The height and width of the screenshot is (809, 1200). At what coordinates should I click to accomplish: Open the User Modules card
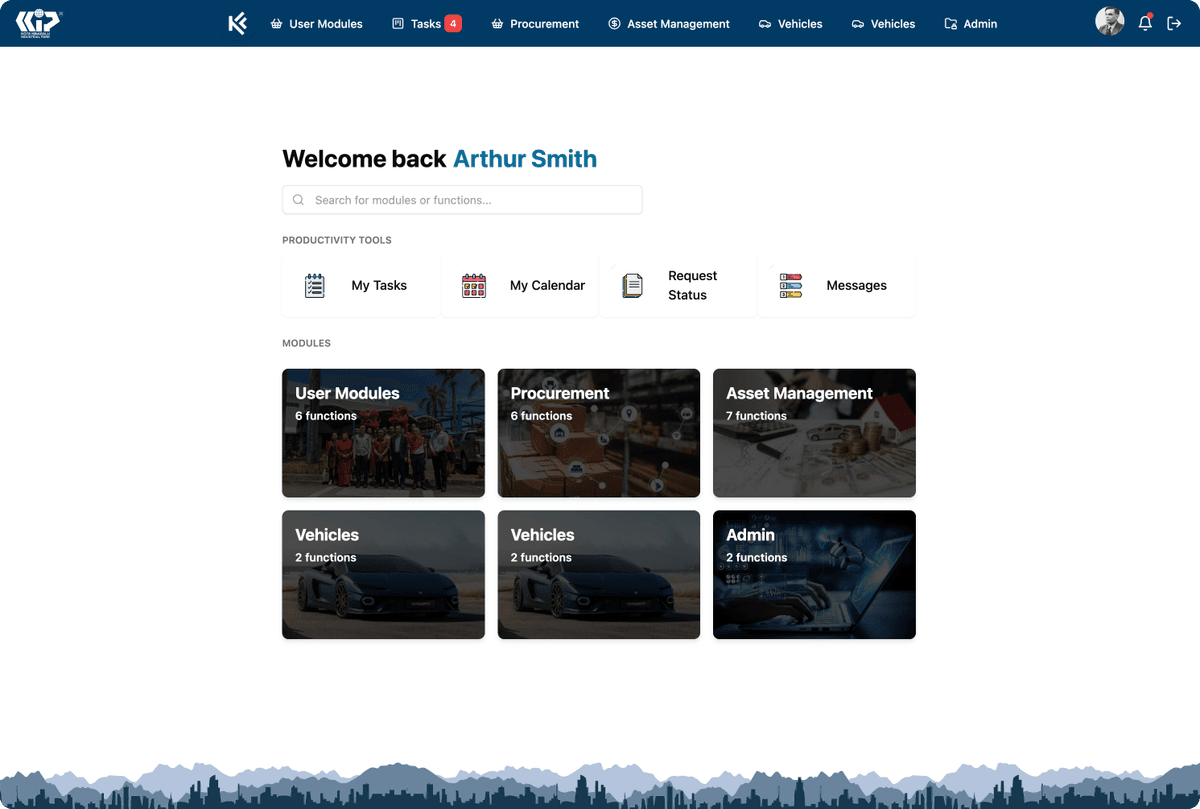click(383, 433)
